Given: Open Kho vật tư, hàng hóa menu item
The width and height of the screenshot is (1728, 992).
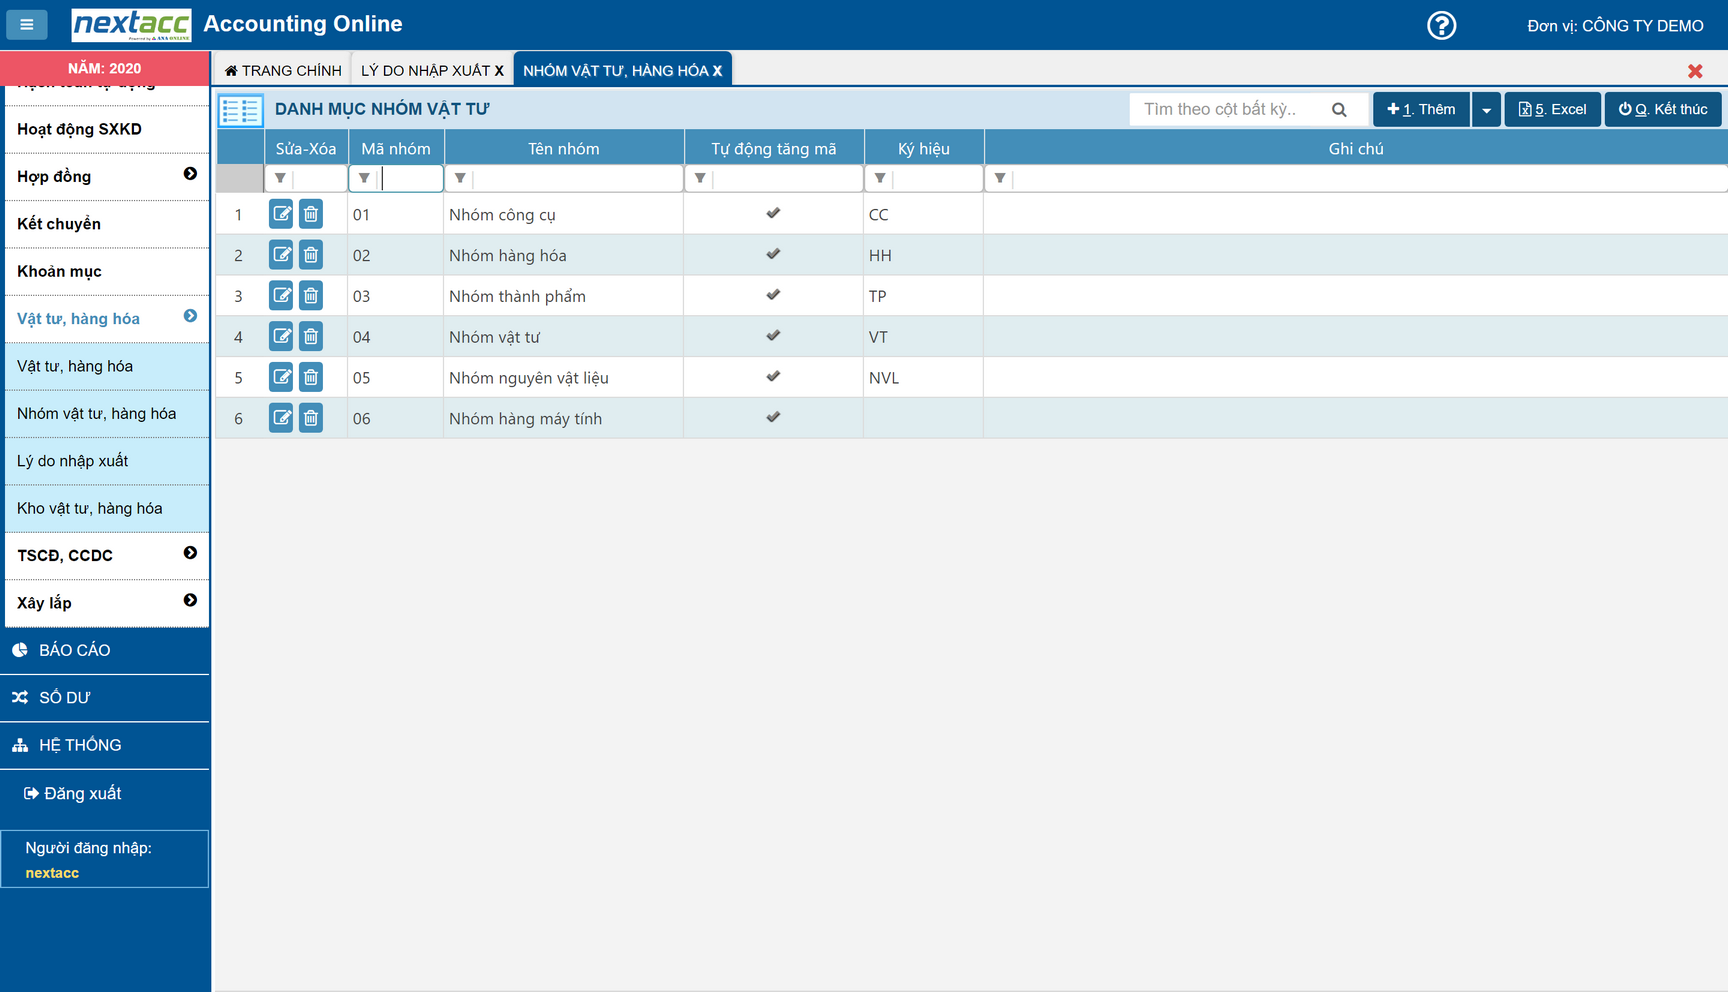Looking at the screenshot, I should tap(90, 508).
